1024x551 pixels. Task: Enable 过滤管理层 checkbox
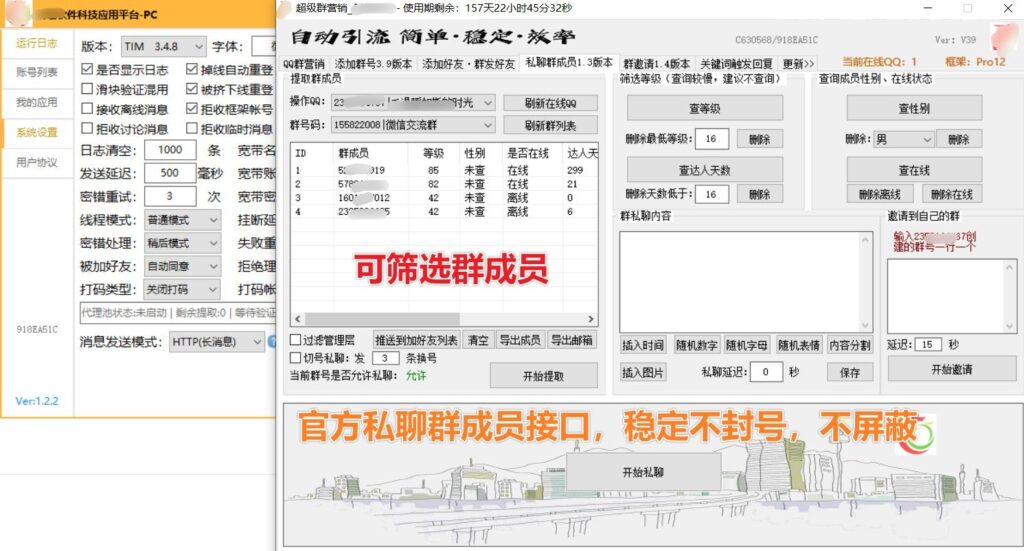296,339
